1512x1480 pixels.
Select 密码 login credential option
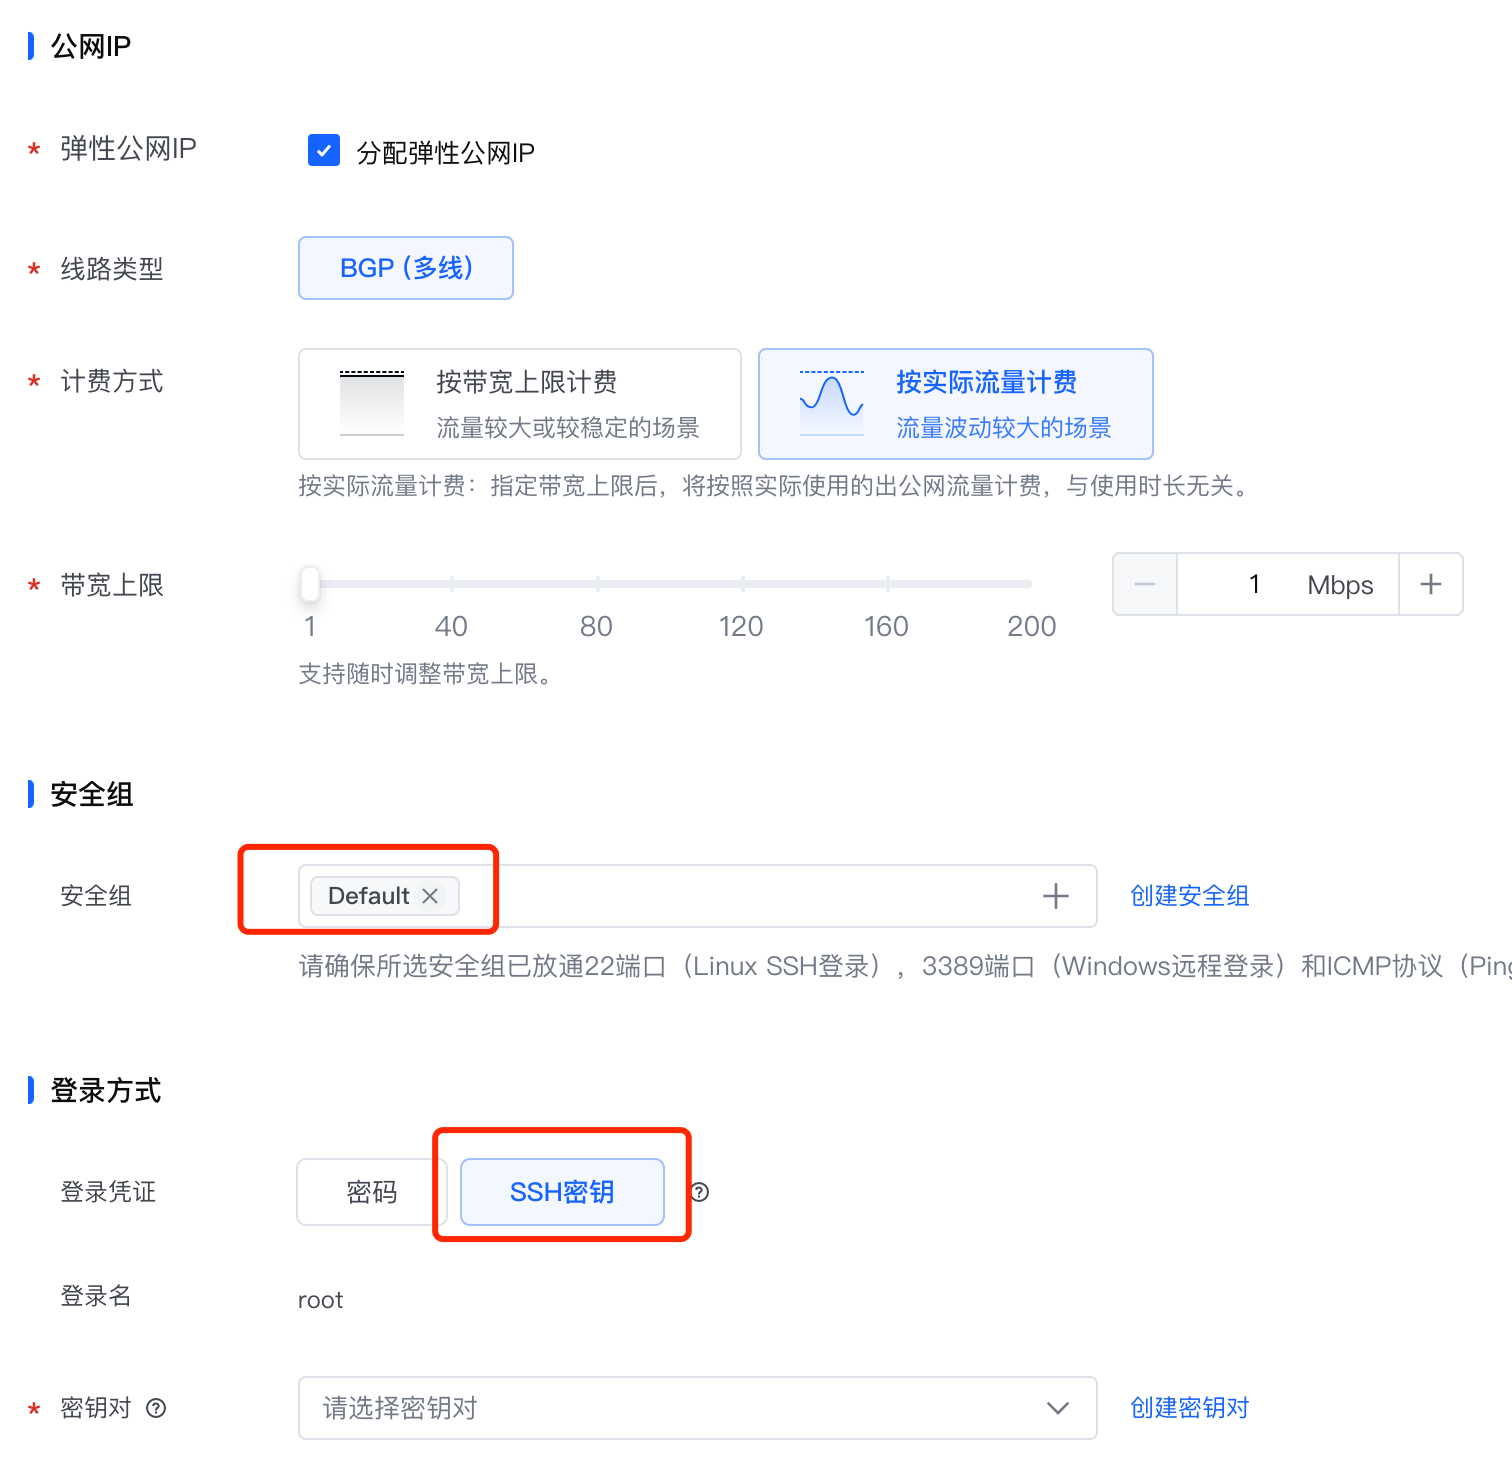372,1192
